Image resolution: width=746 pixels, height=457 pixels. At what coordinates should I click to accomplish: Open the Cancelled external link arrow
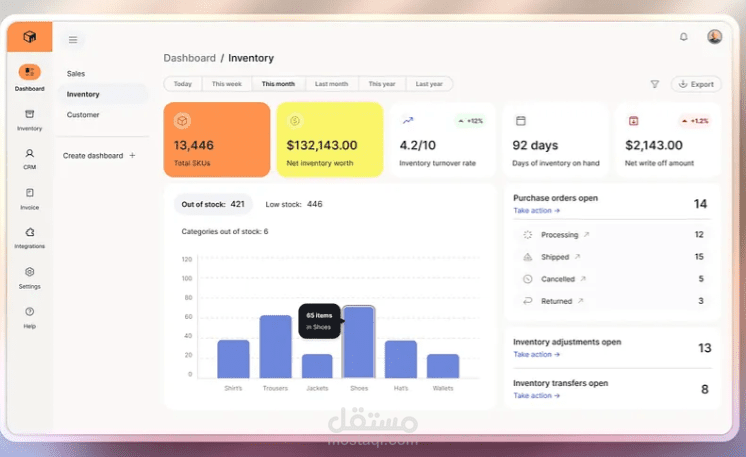click(583, 278)
